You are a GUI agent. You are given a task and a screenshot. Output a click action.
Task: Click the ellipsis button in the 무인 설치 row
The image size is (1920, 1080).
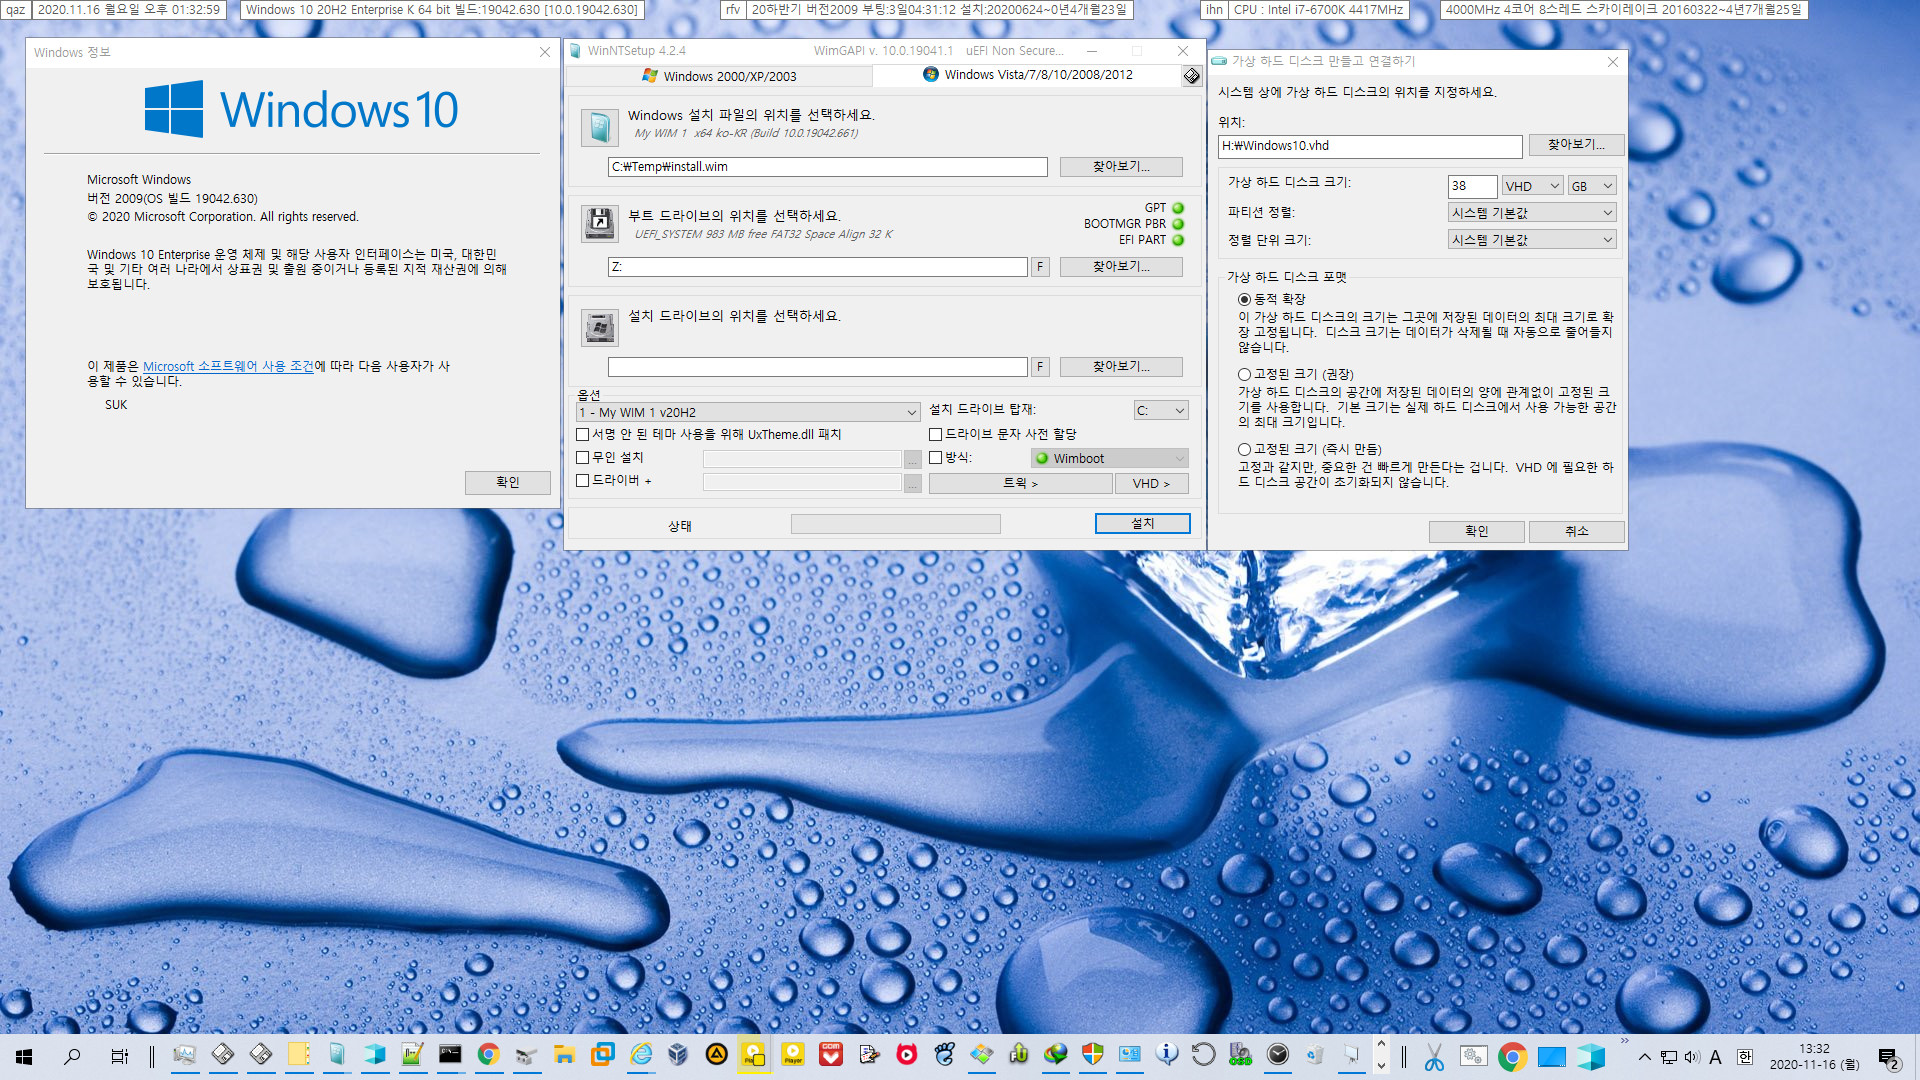point(913,459)
